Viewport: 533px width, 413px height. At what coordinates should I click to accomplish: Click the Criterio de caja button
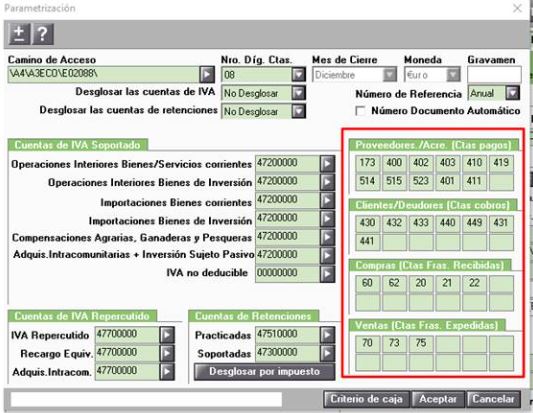(x=366, y=399)
